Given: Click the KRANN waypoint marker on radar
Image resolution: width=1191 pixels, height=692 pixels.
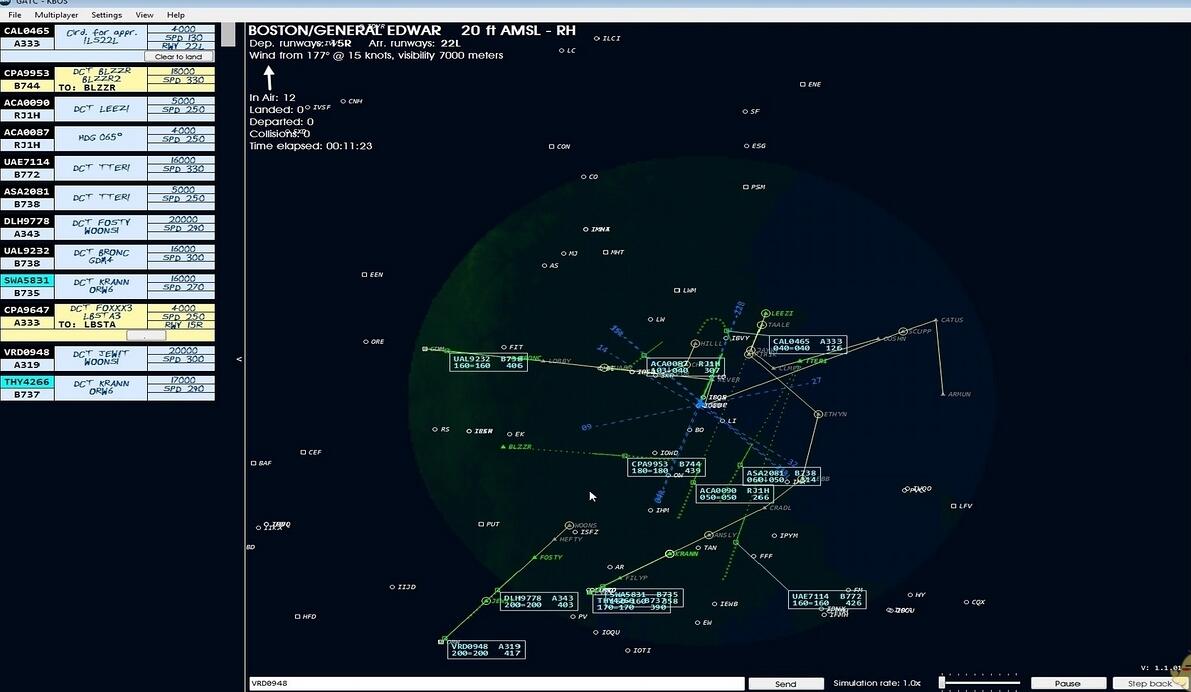Looking at the screenshot, I should (670, 554).
